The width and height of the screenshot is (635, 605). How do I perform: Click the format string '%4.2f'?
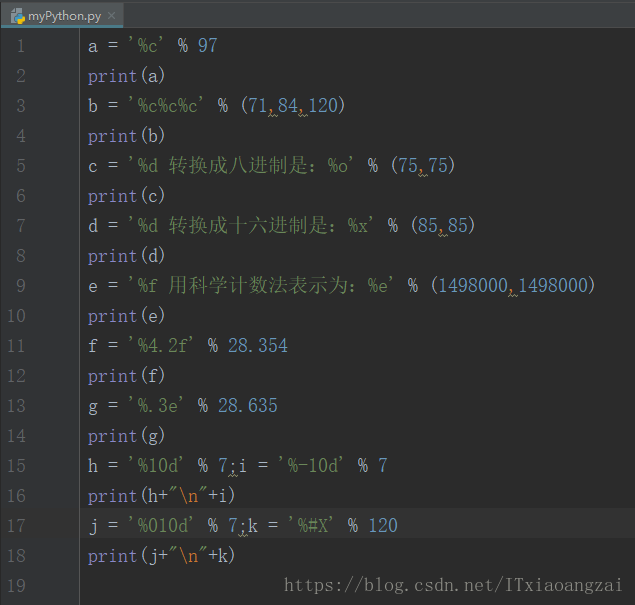point(161,345)
